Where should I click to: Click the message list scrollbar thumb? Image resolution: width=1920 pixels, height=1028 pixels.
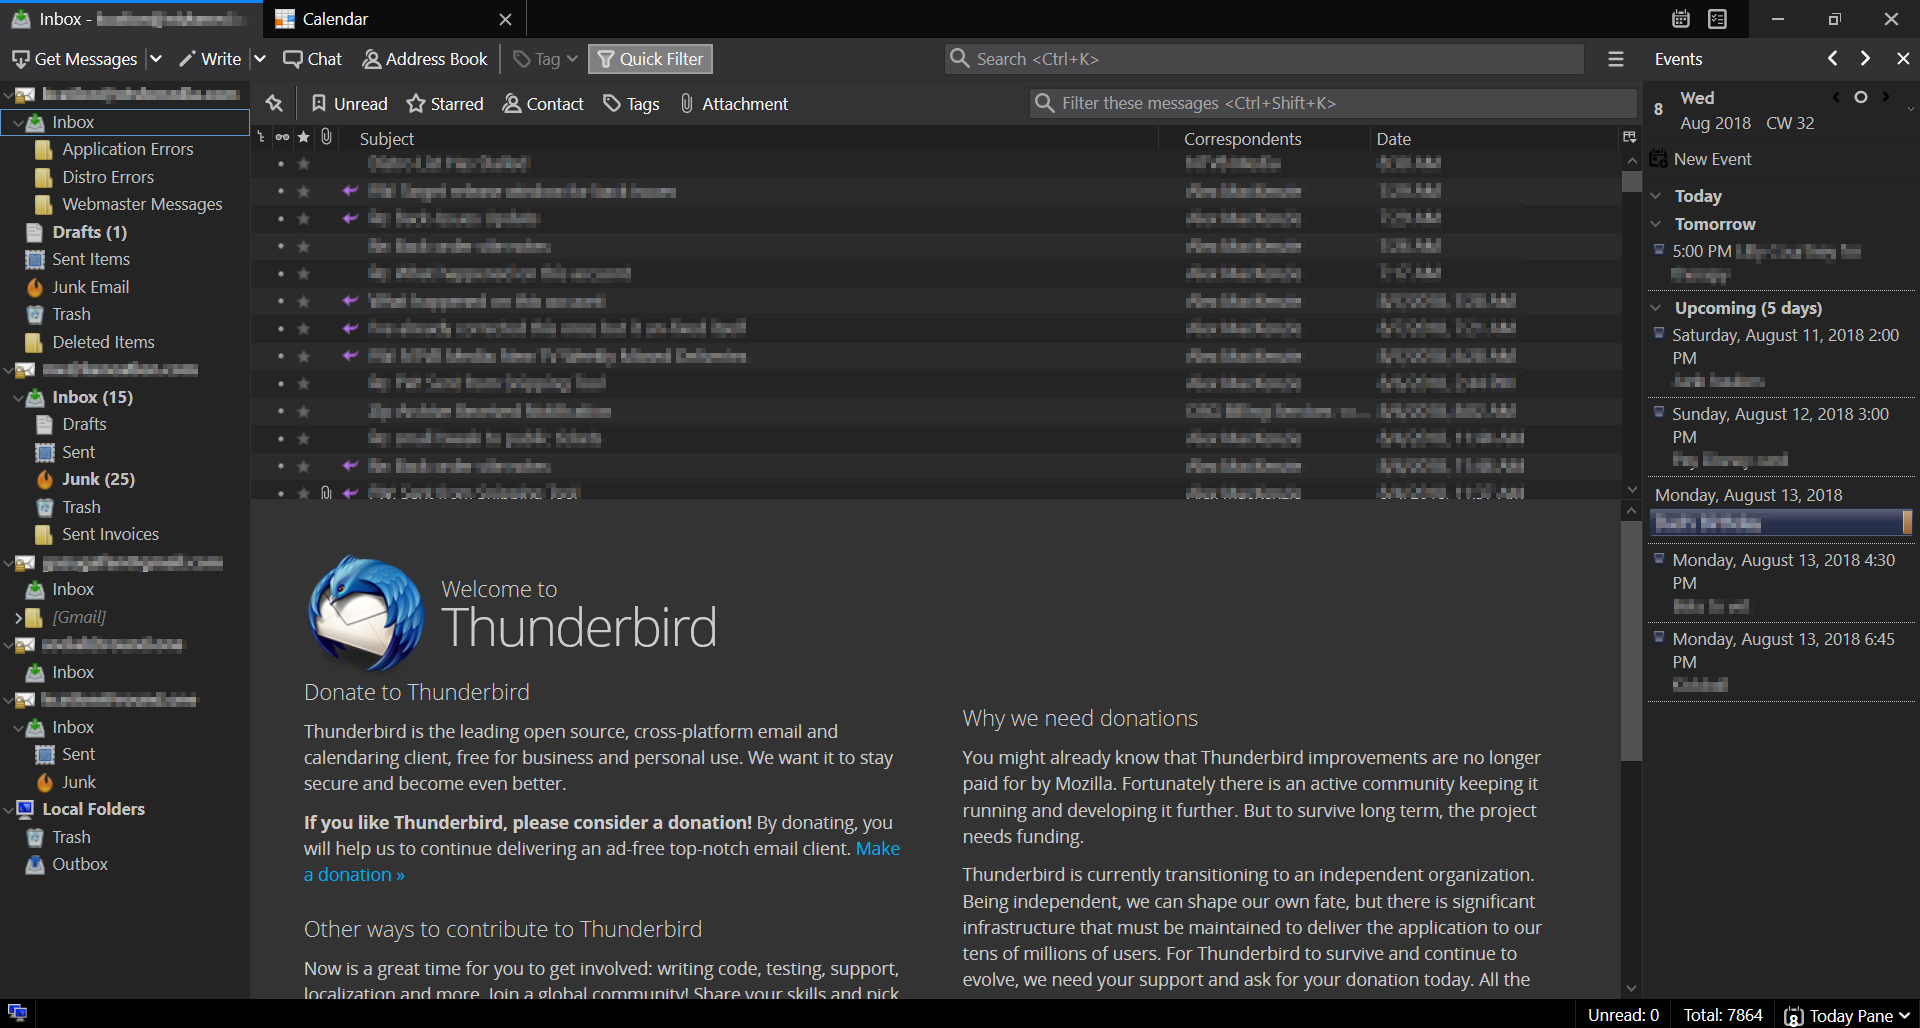[x=1631, y=181]
